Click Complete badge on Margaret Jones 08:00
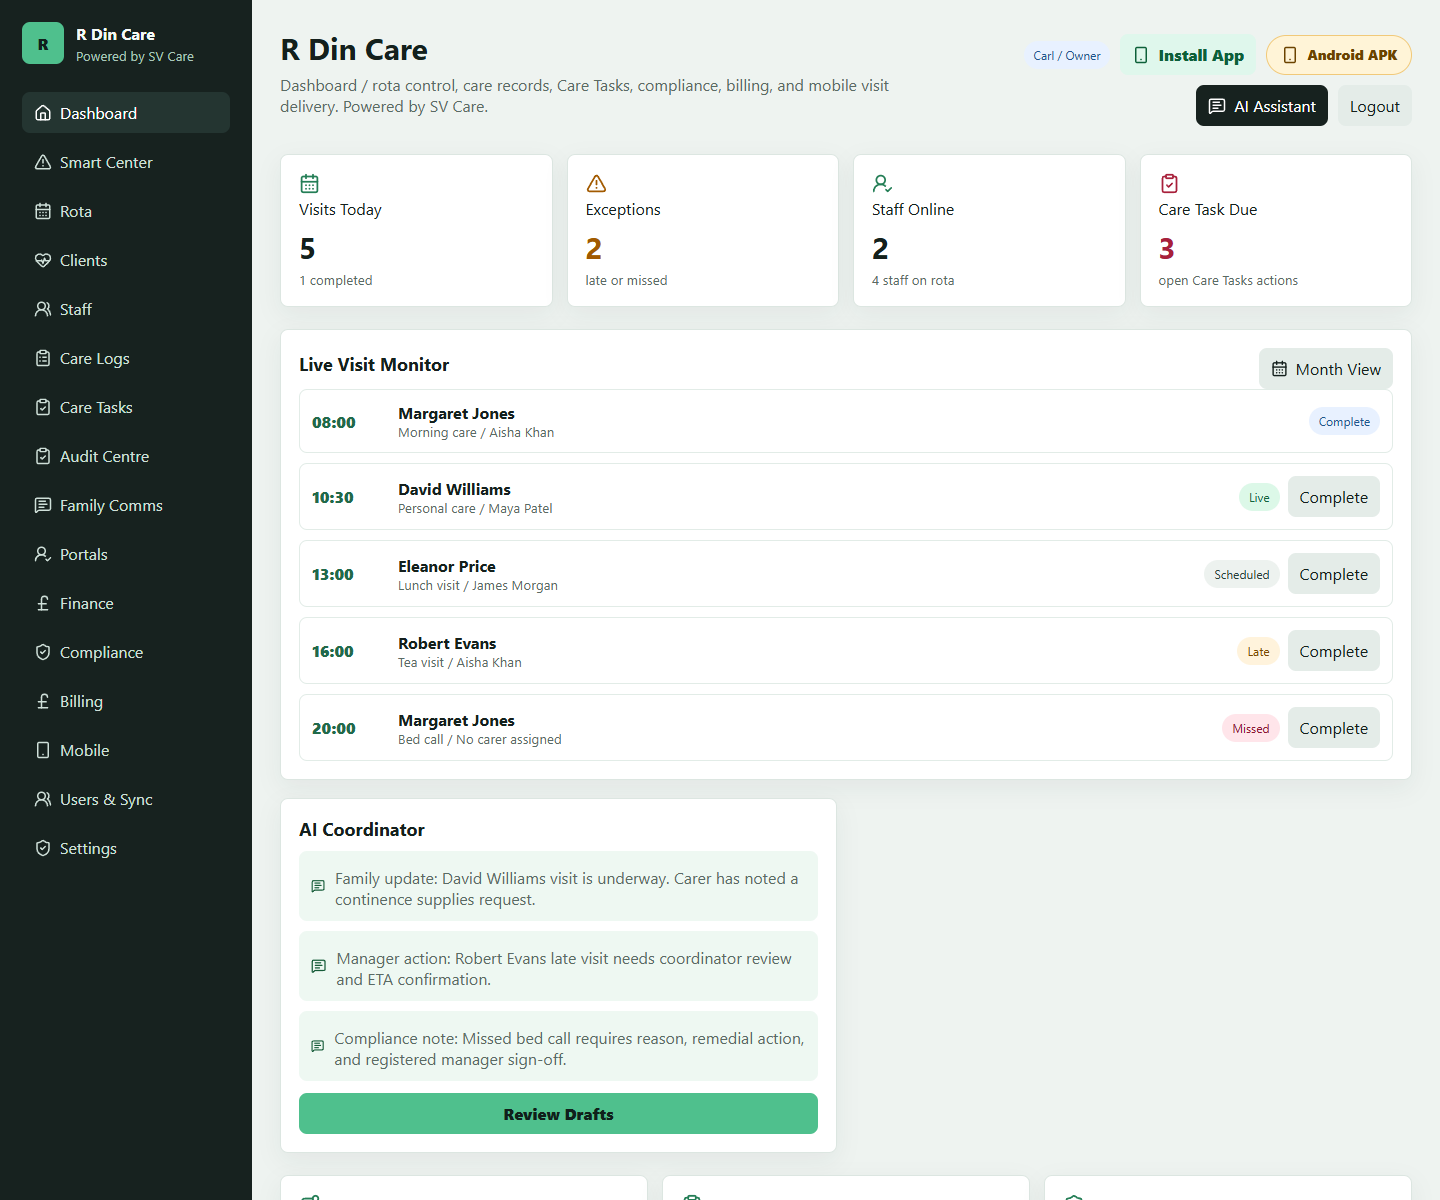This screenshot has width=1440, height=1200. (1344, 421)
